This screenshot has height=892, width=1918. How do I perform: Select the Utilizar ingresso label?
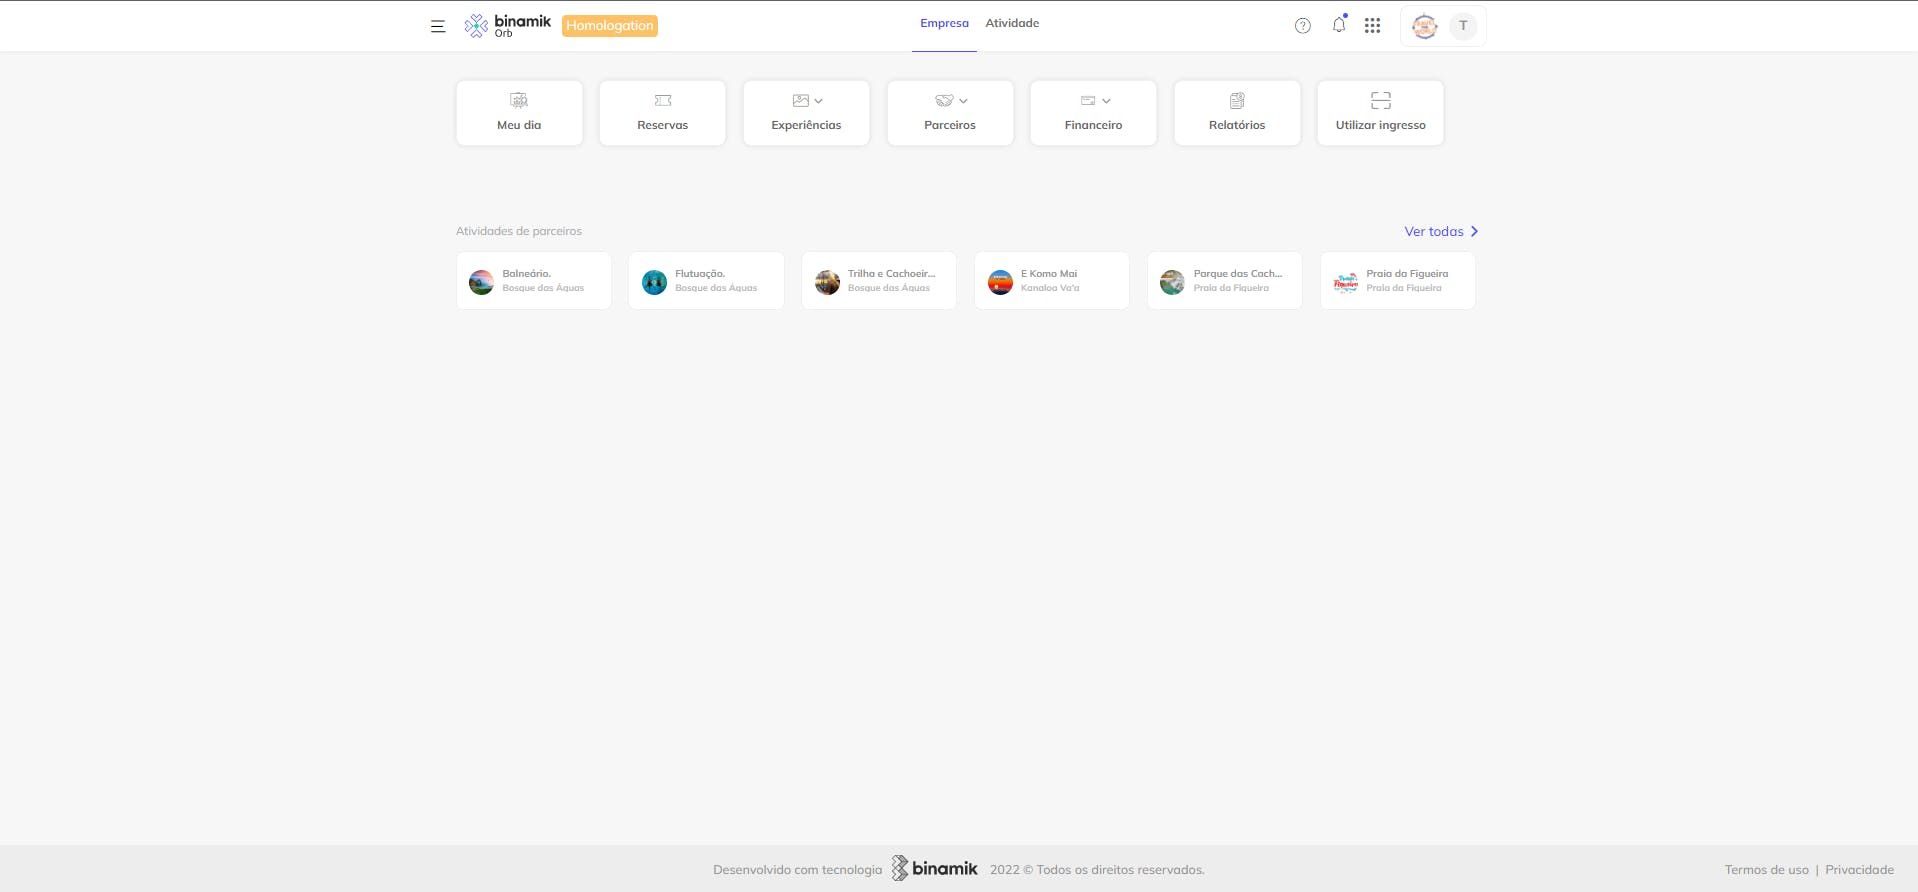[1381, 125]
